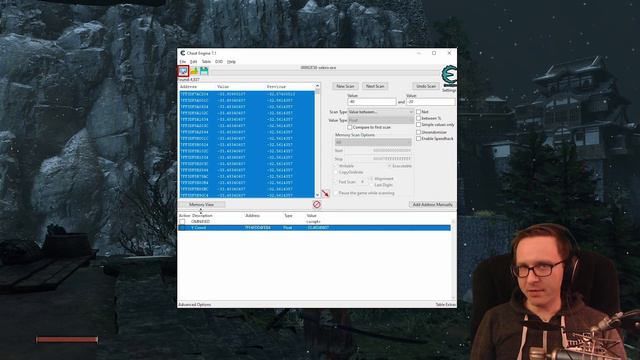Check Simple values only
Viewport: 640px width, 360px height.
click(418, 124)
